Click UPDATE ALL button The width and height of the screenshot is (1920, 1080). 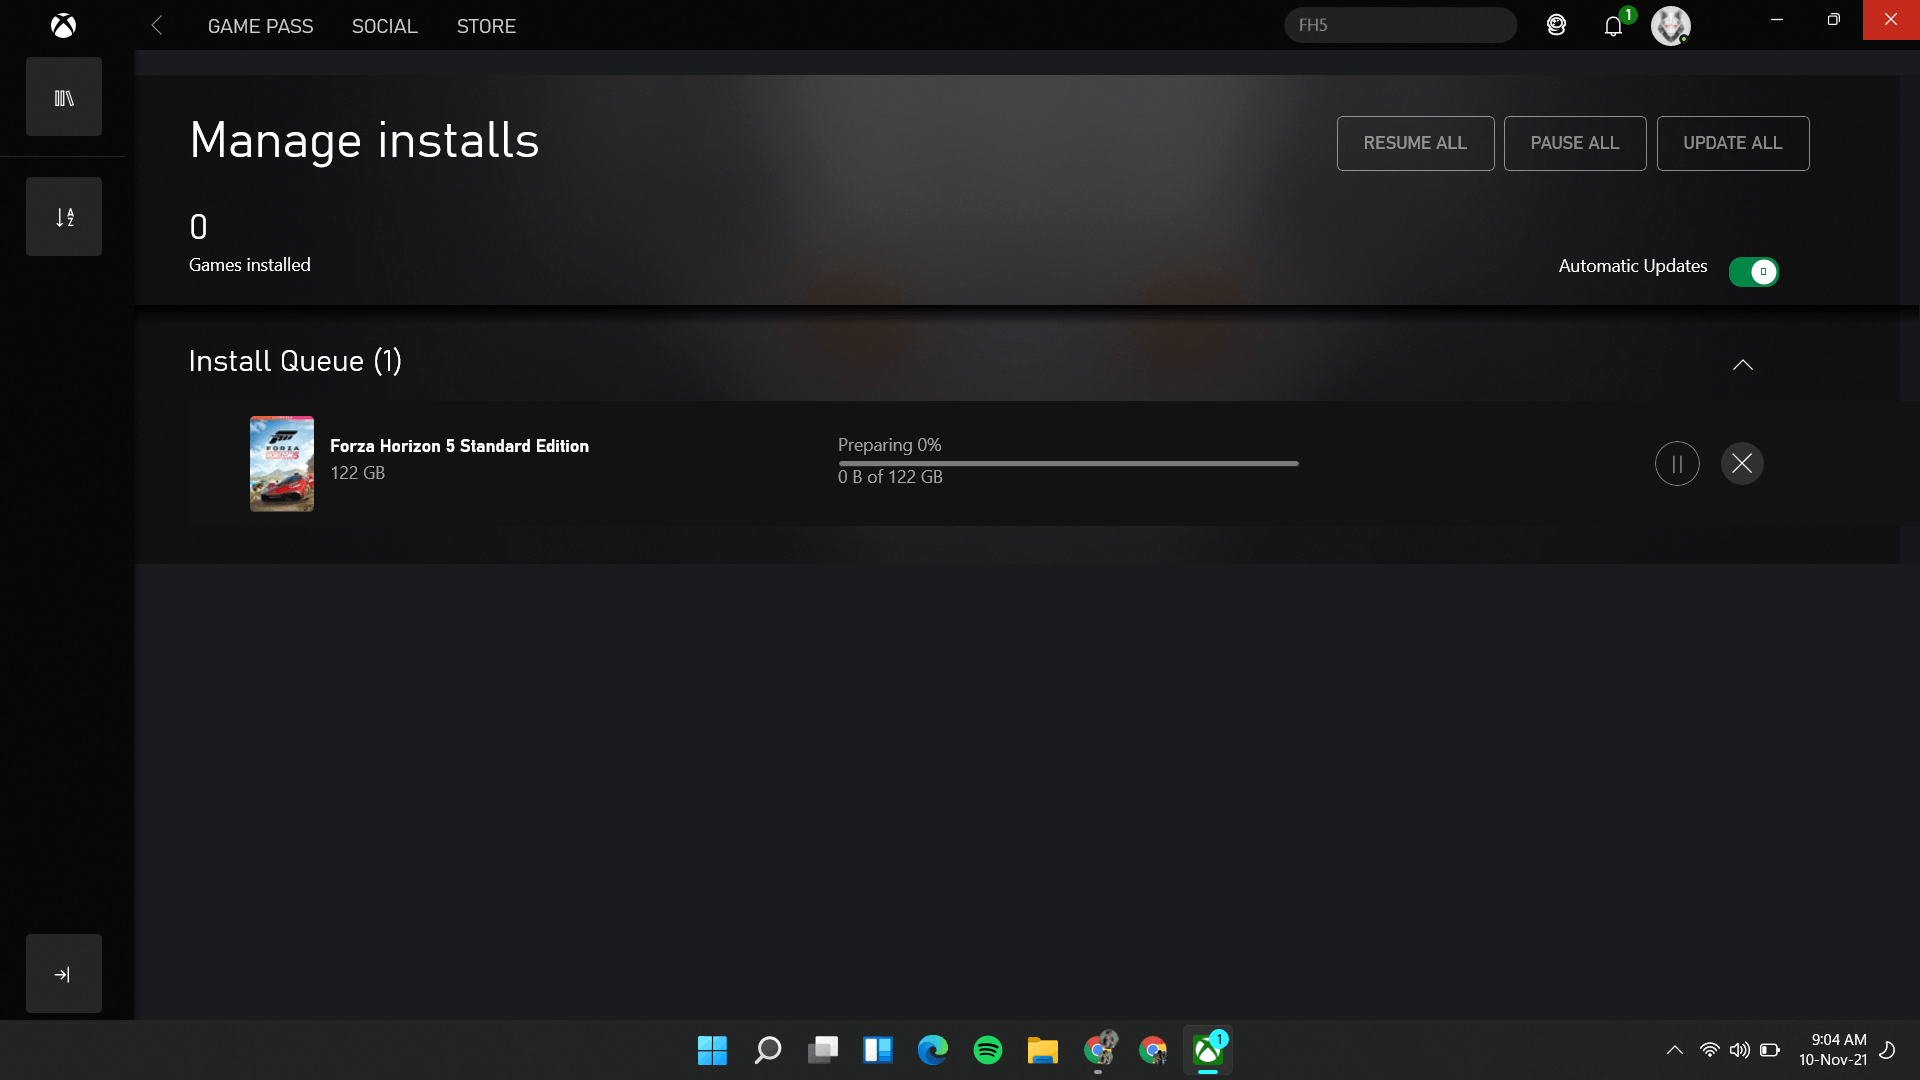(x=1733, y=142)
